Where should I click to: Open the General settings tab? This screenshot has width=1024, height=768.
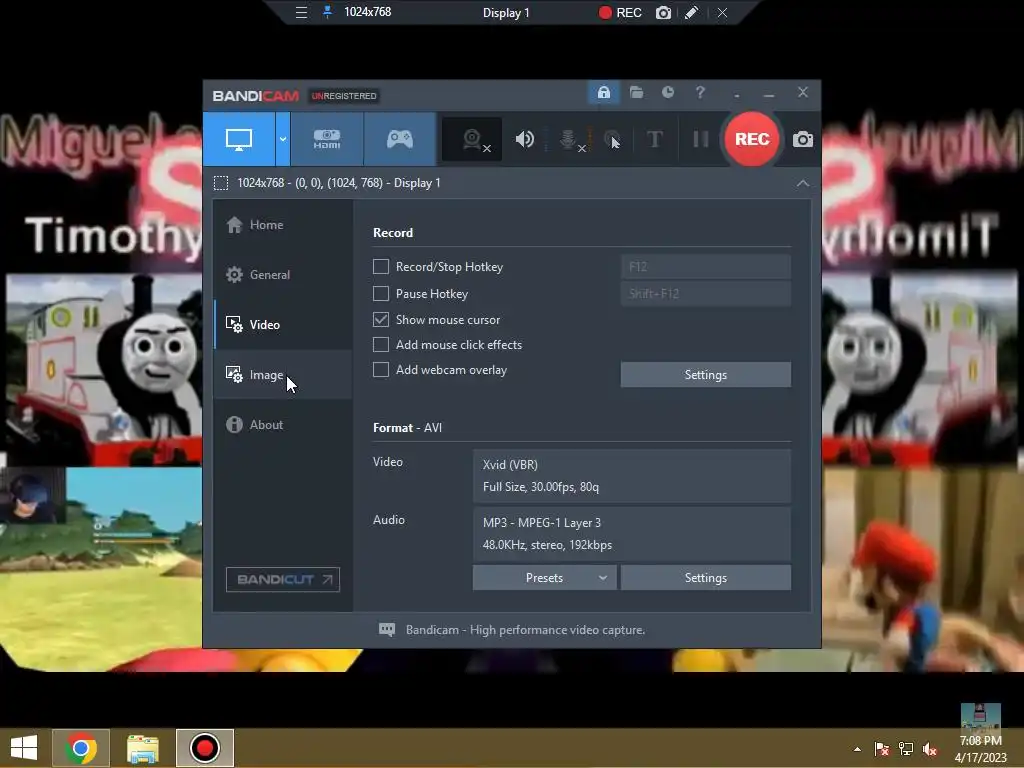point(283,275)
